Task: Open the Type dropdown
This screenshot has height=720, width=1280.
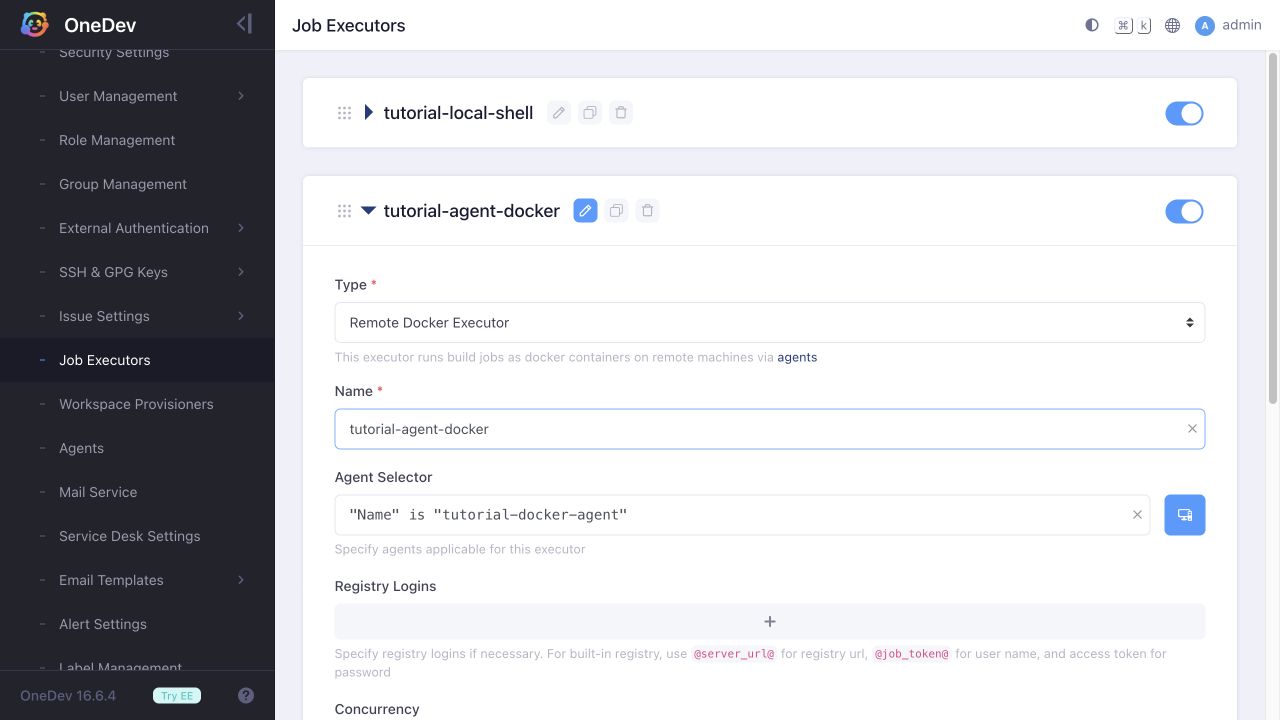Action: (x=770, y=323)
